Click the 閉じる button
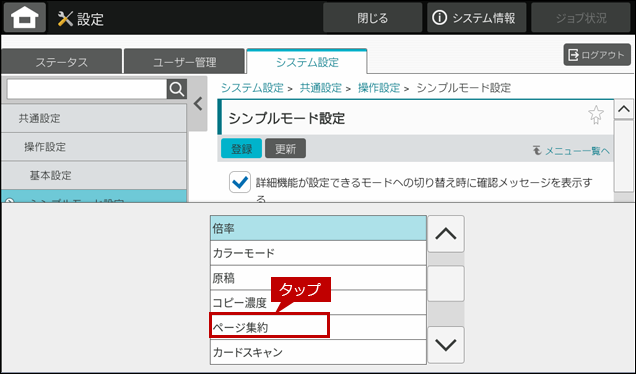This screenshot has height=374, width=636. click(x=372, y=18)
